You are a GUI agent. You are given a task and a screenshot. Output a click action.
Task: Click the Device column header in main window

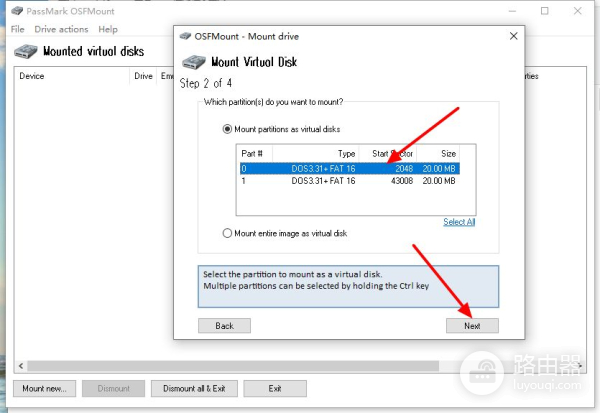coord(72,76)
